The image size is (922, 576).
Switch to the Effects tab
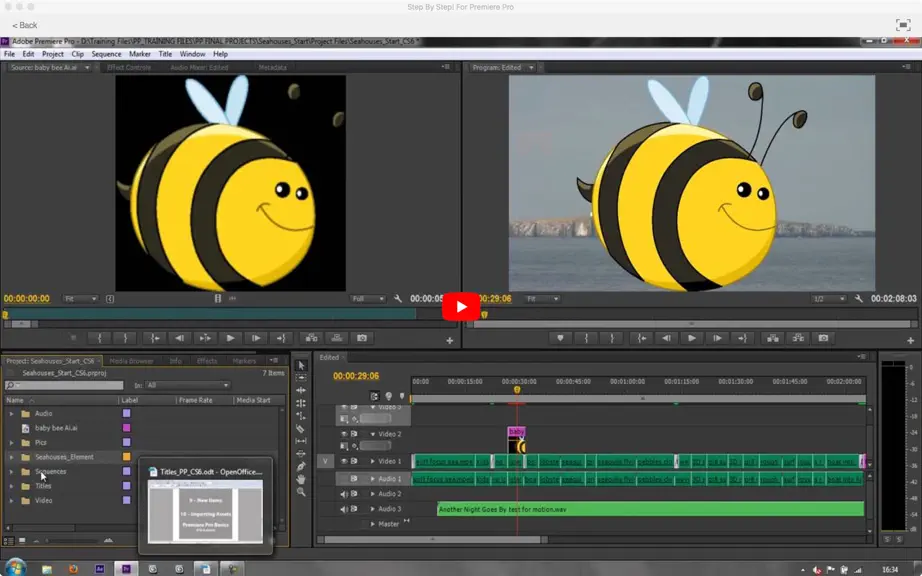[x=207, y=361]
